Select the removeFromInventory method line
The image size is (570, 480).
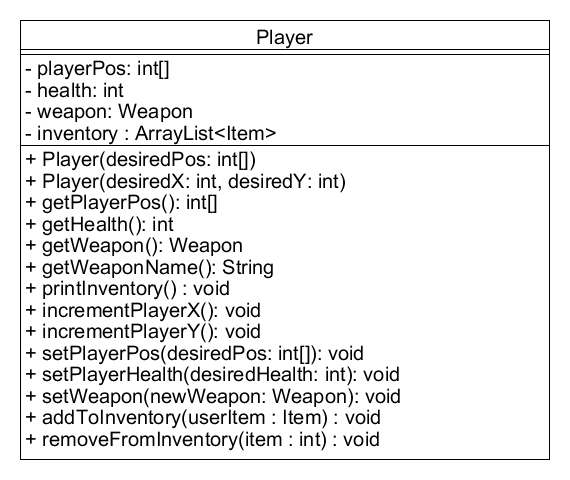[x=202, y=440]
